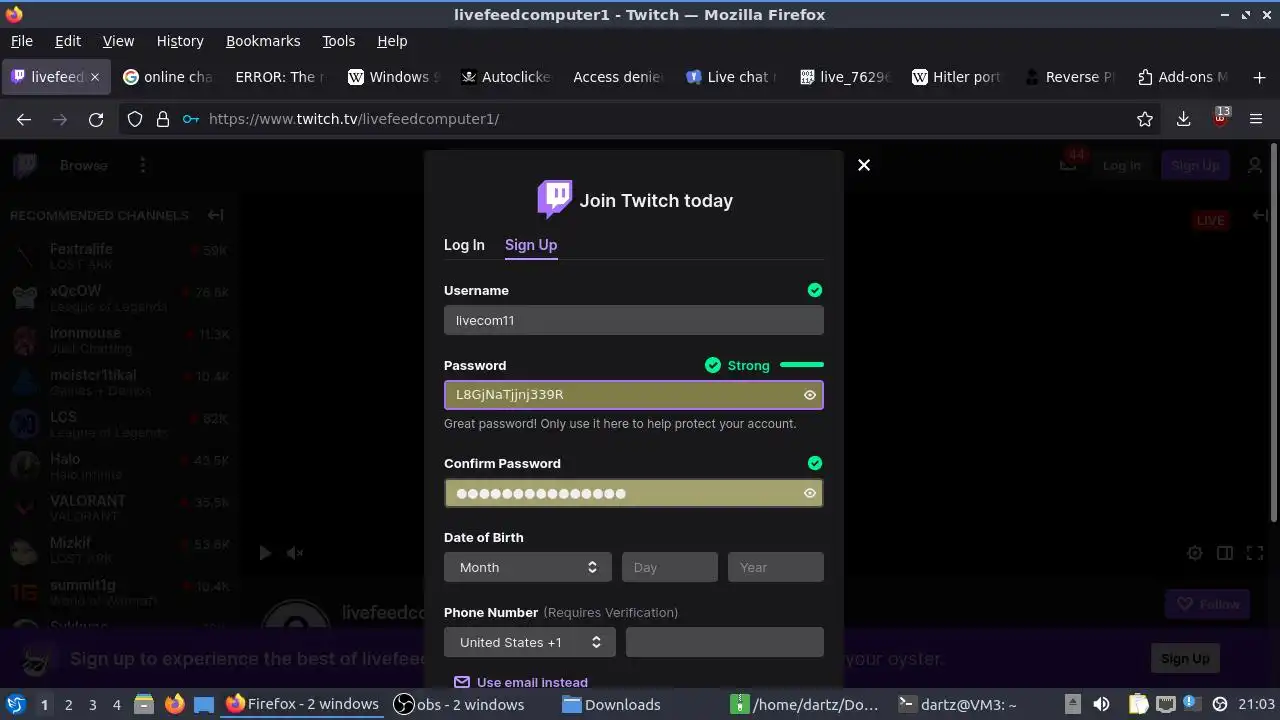Image resolution: width=1280 pixels, height=720 pixels.
Task: Open the Firefox hamburger application menu
Action: [x=1257, y=119]
